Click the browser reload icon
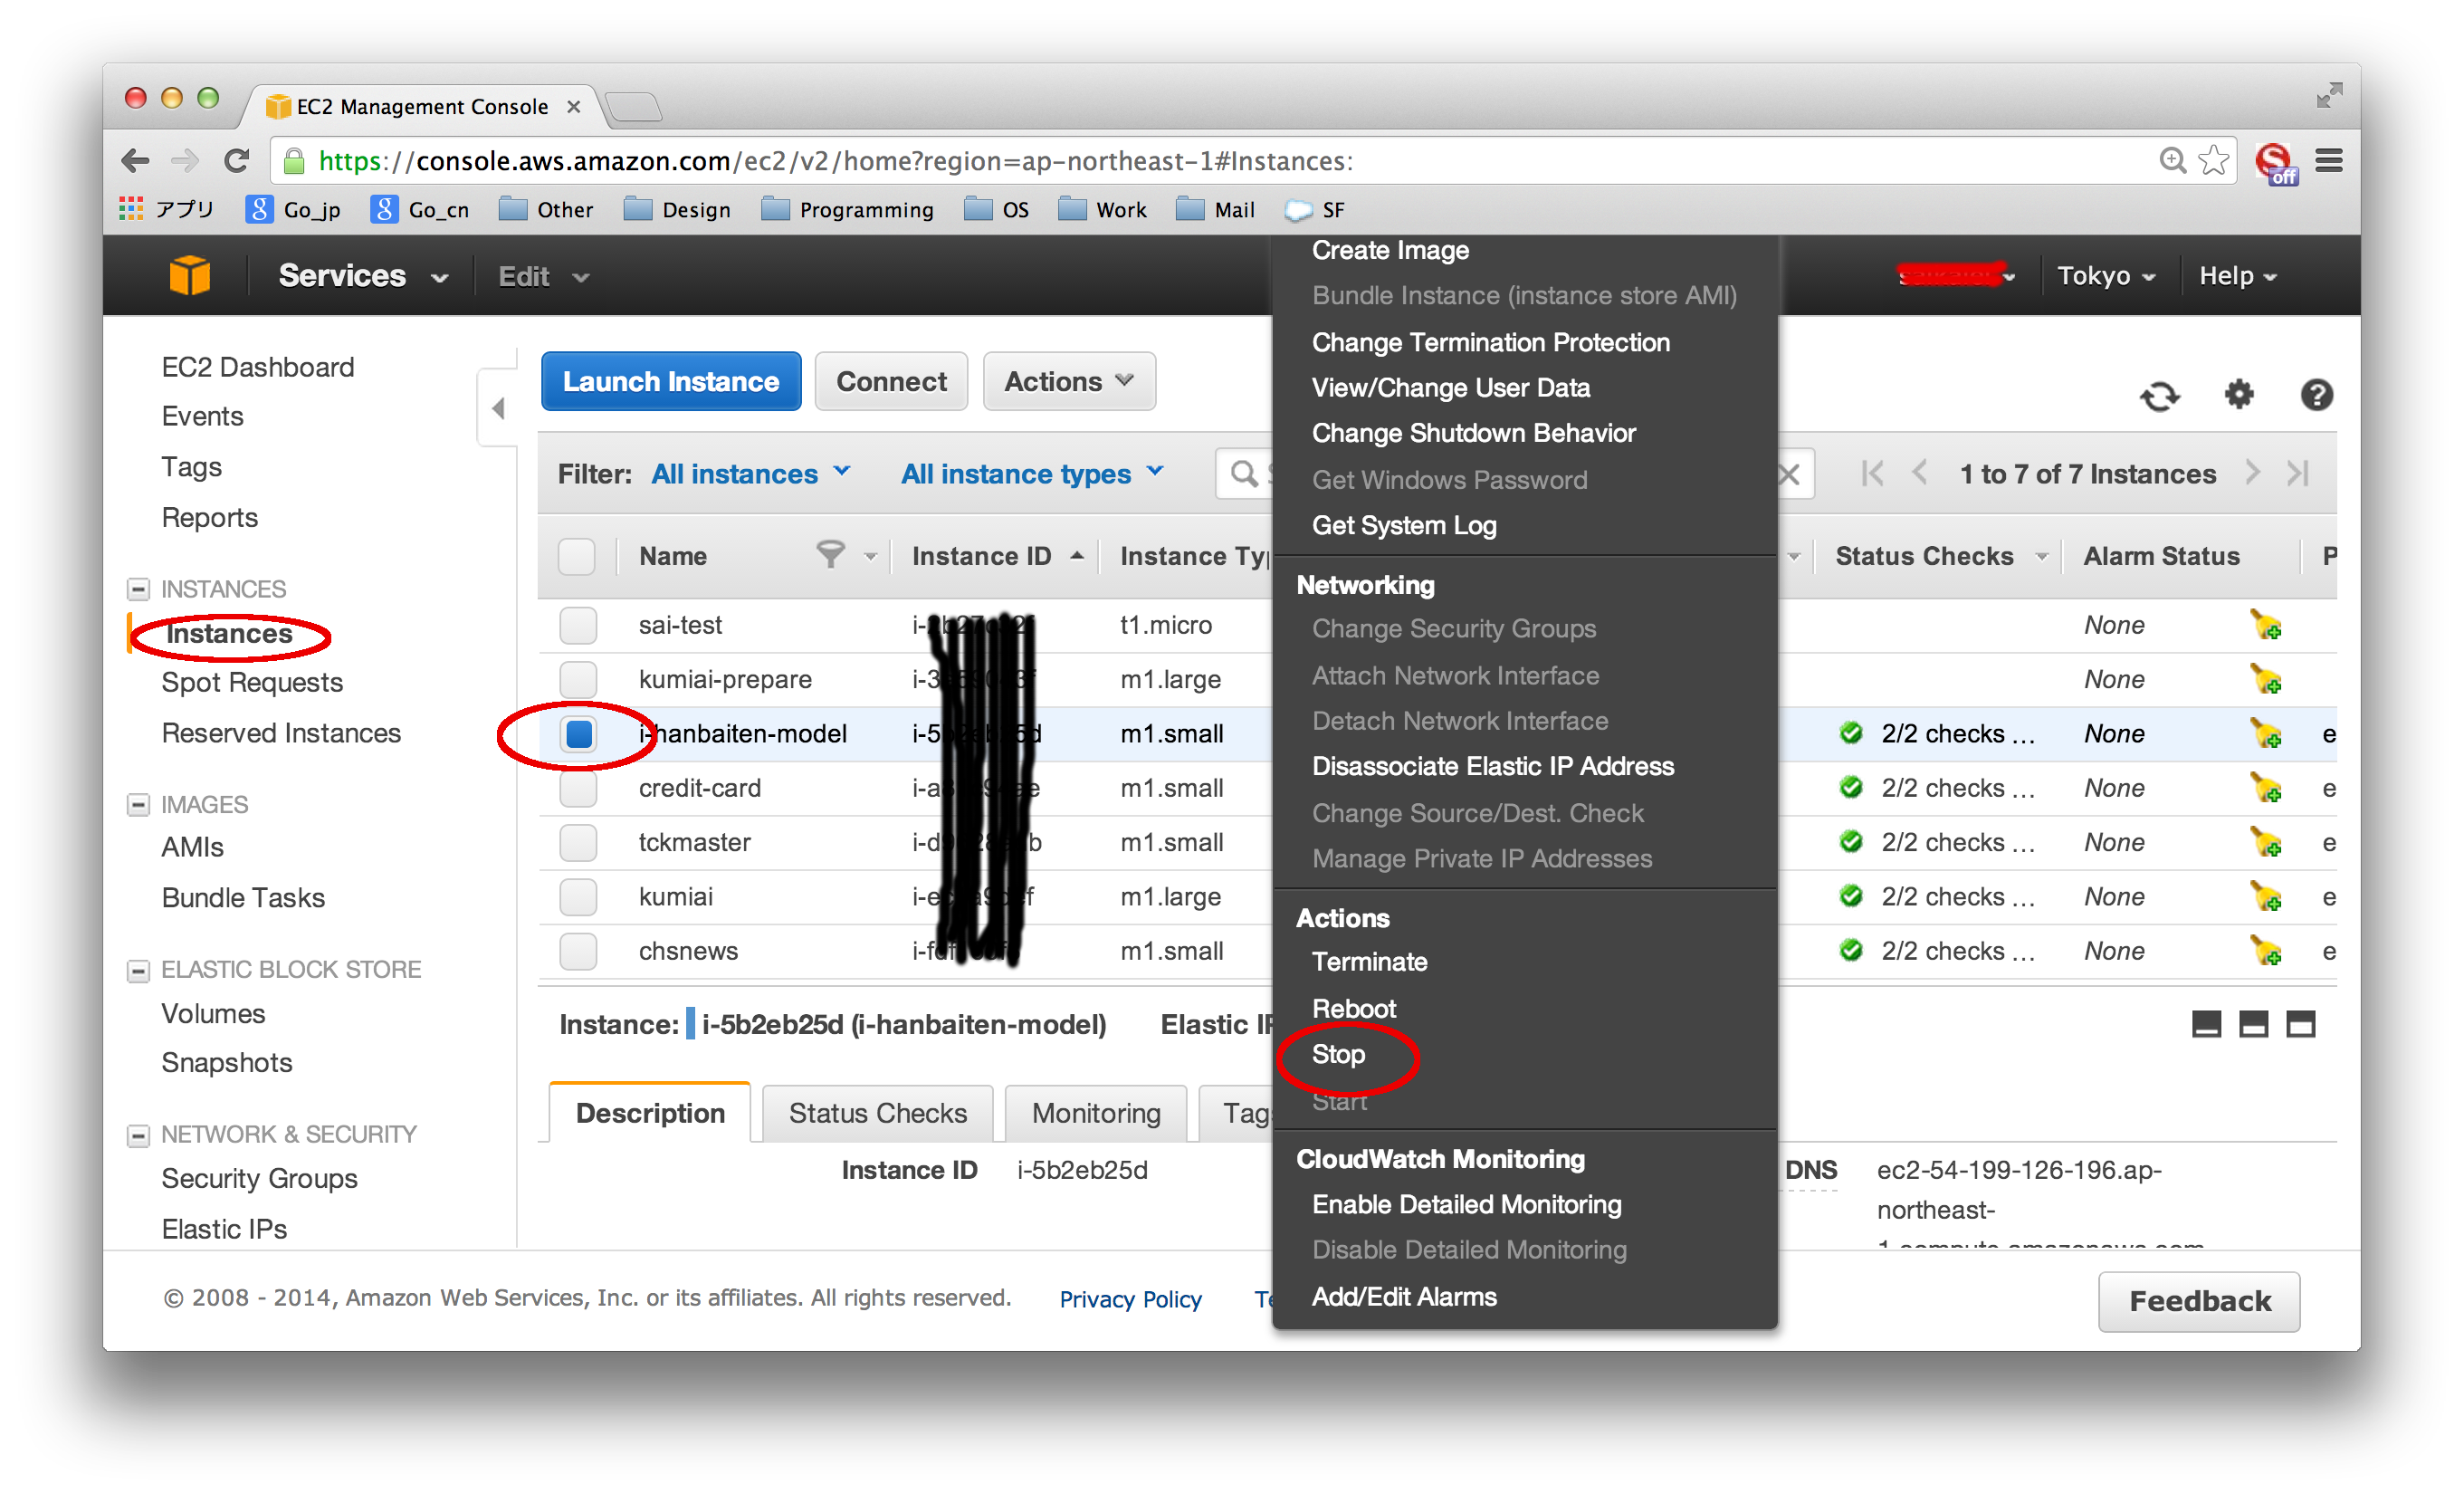2464x1494 pixels. (x=237, y=161)
